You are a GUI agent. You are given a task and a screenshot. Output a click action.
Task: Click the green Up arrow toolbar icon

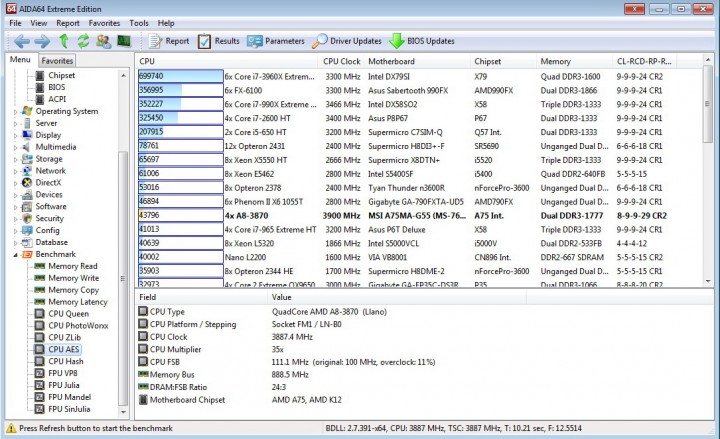click(x=64, y=41)
